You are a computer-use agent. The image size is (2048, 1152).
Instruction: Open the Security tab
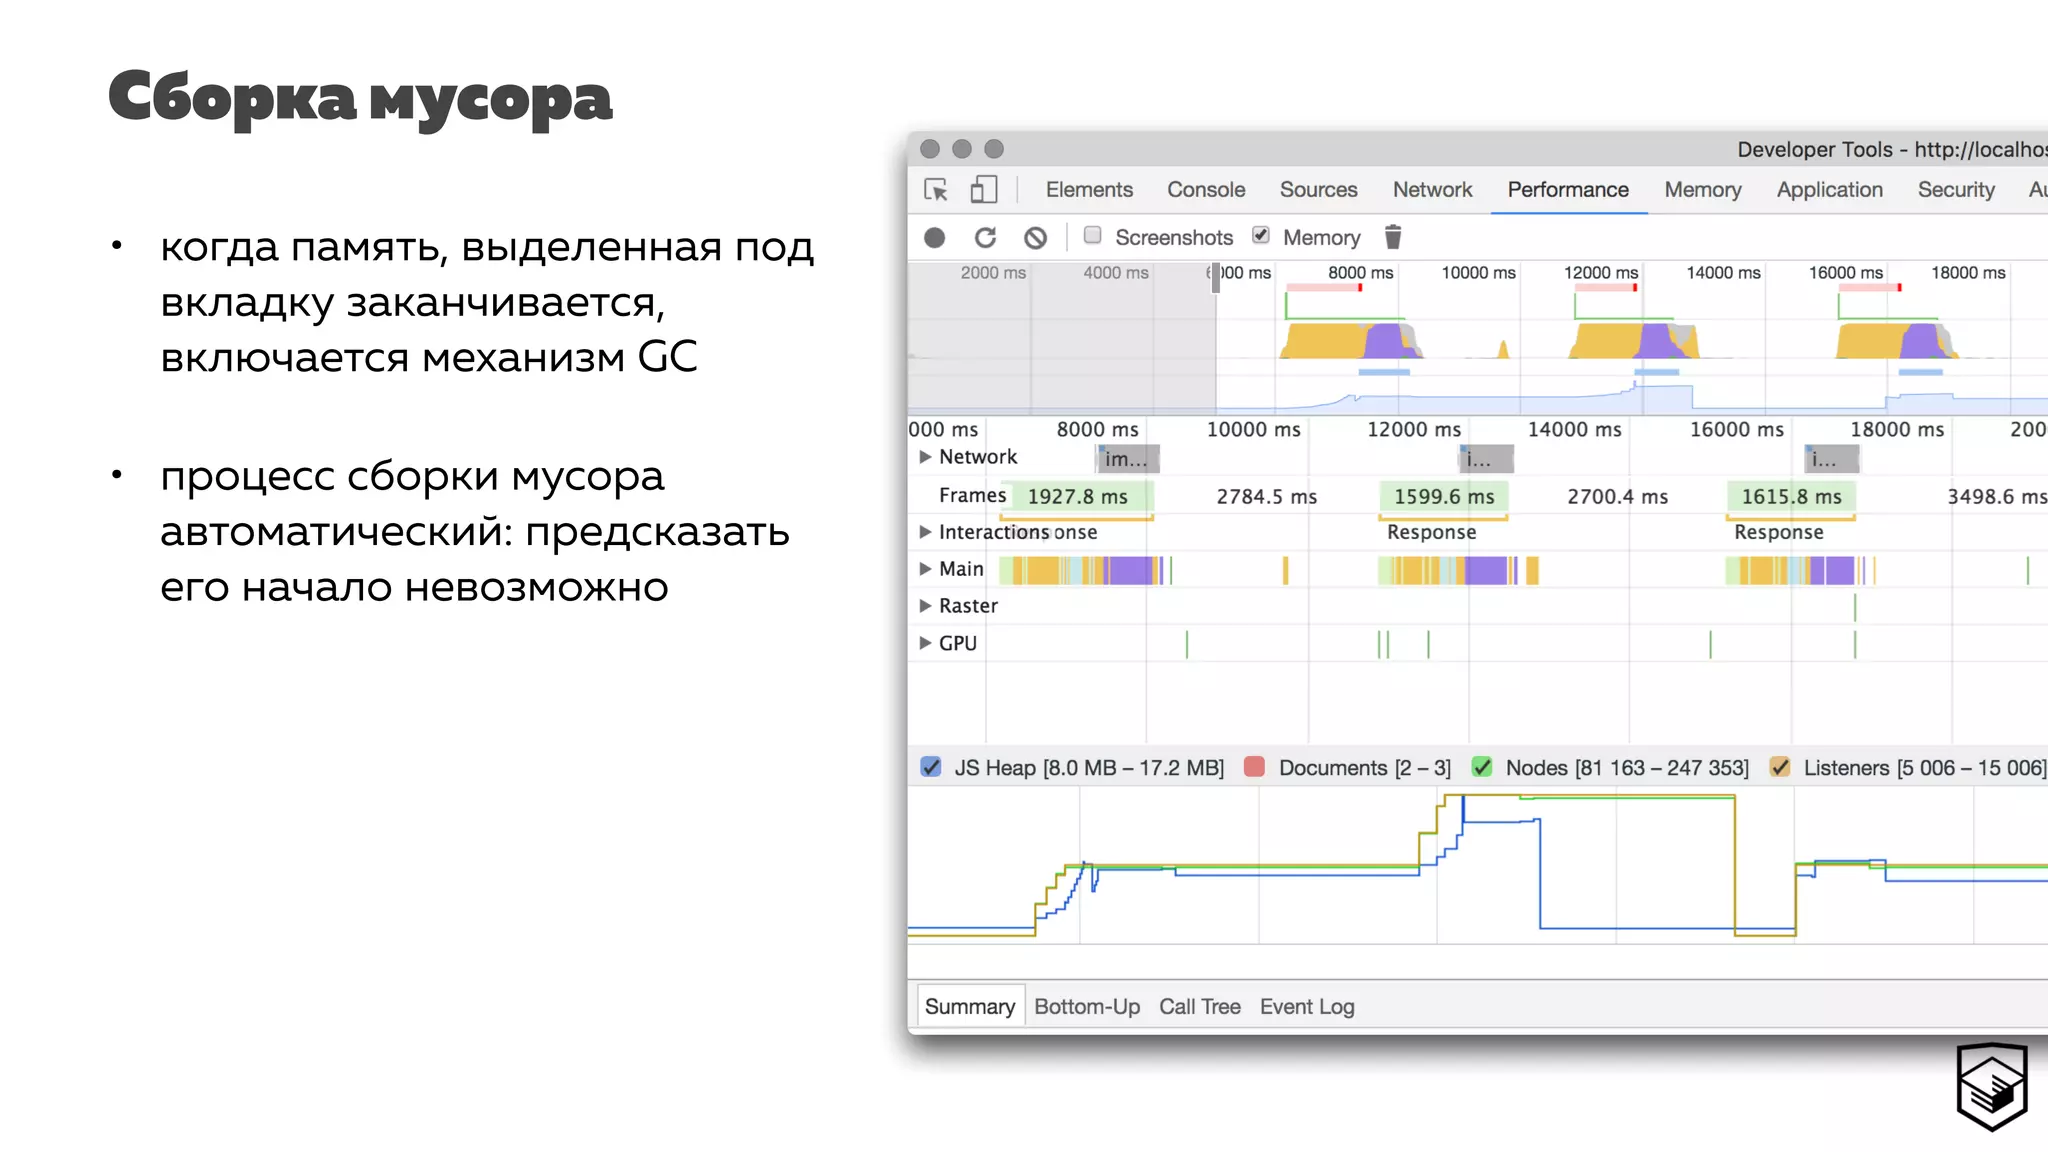pyautogui.click(x=1956, y=190)
